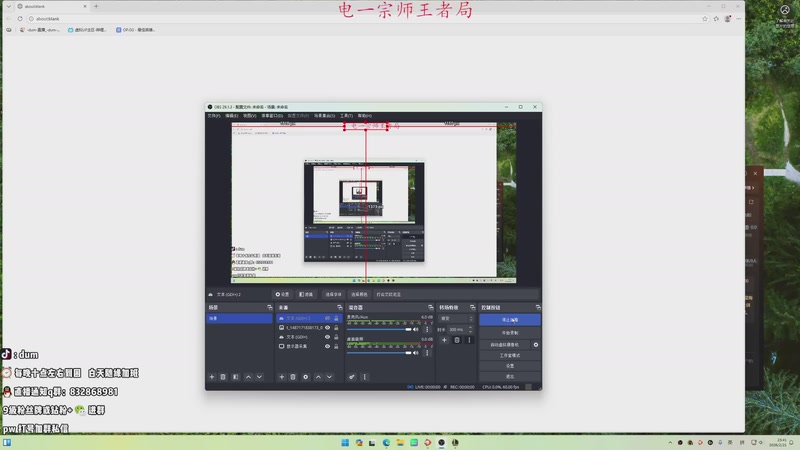
Task: Click the trash icon in the sources panel
Action: (x=292, y=377)
